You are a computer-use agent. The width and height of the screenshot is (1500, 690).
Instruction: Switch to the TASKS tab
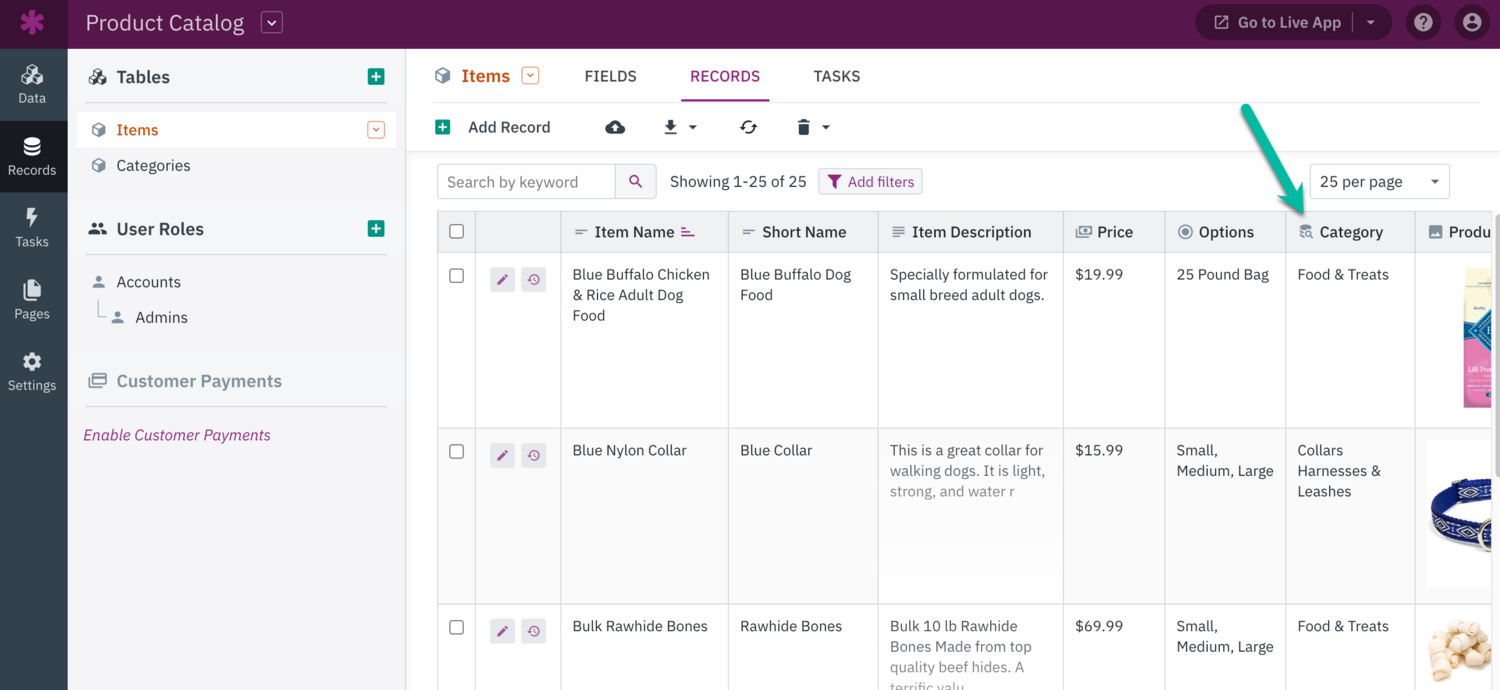click(x=836, y=76)
